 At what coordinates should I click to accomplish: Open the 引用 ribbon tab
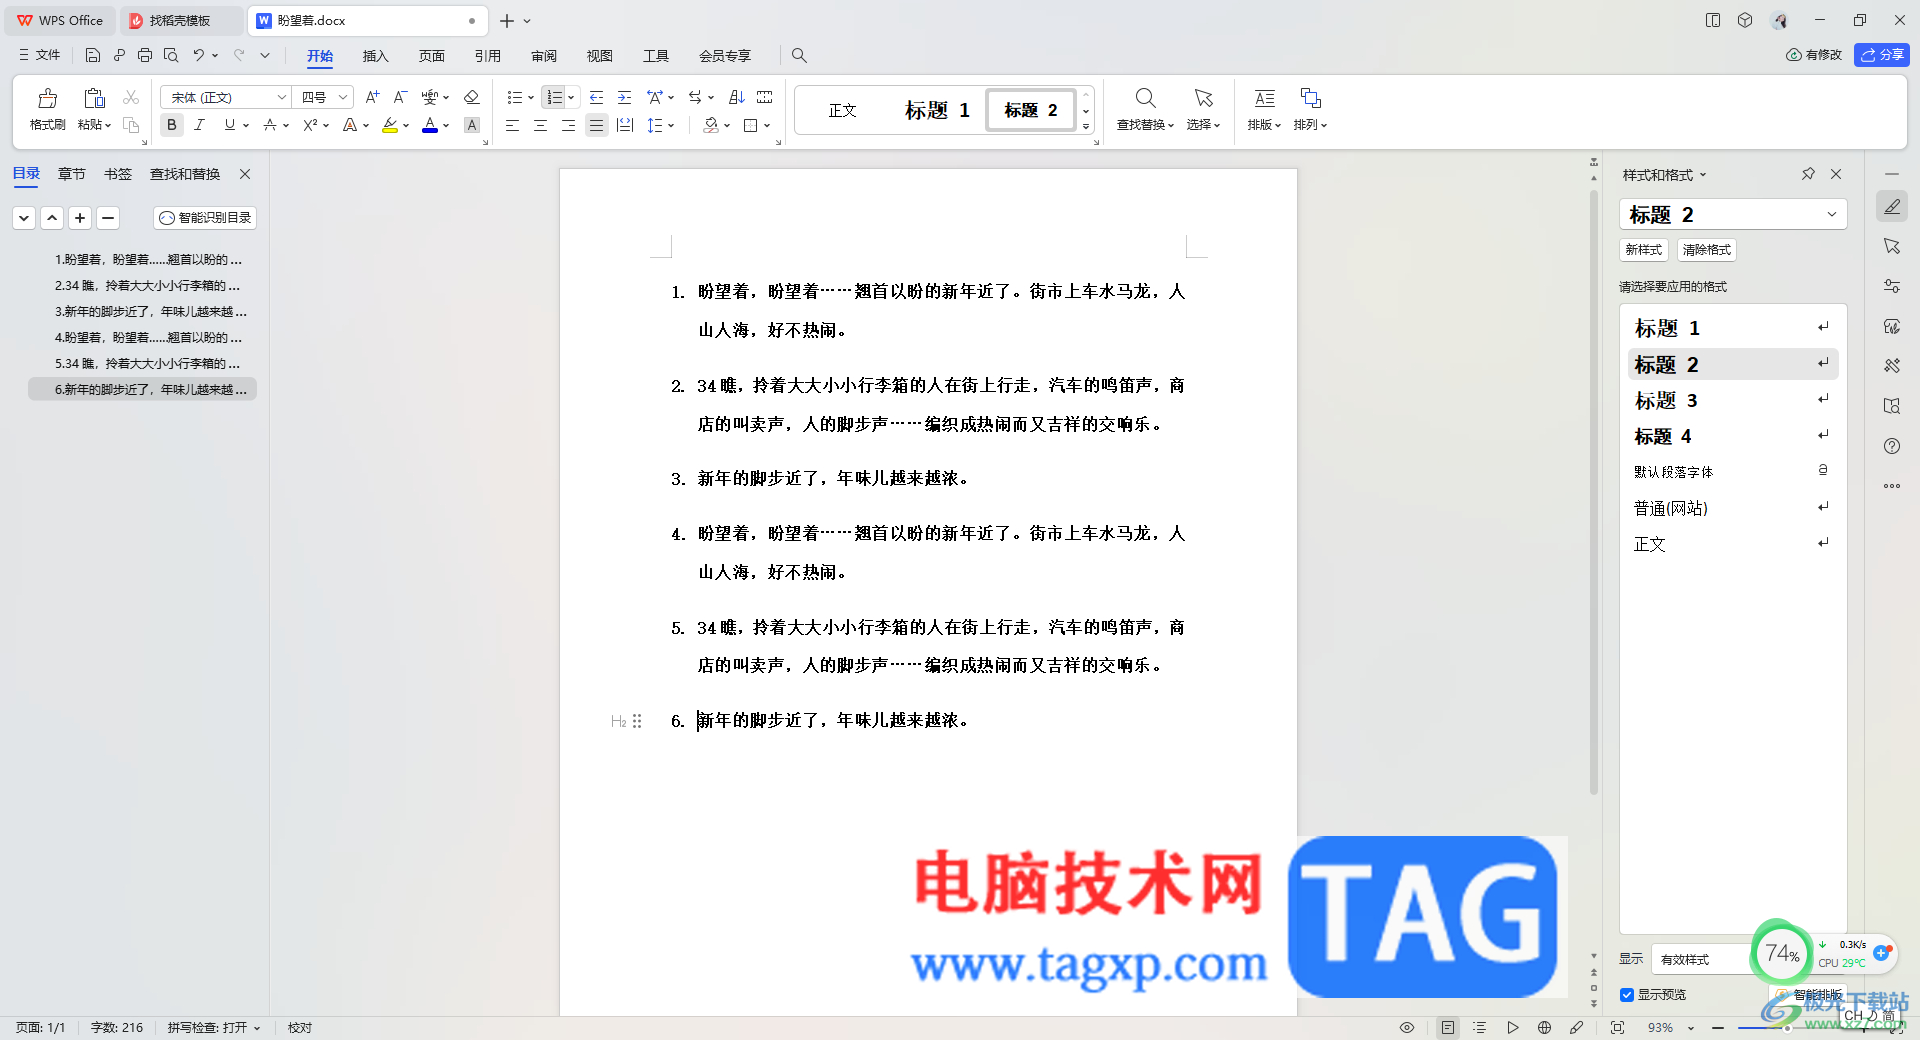coord(488,56)
